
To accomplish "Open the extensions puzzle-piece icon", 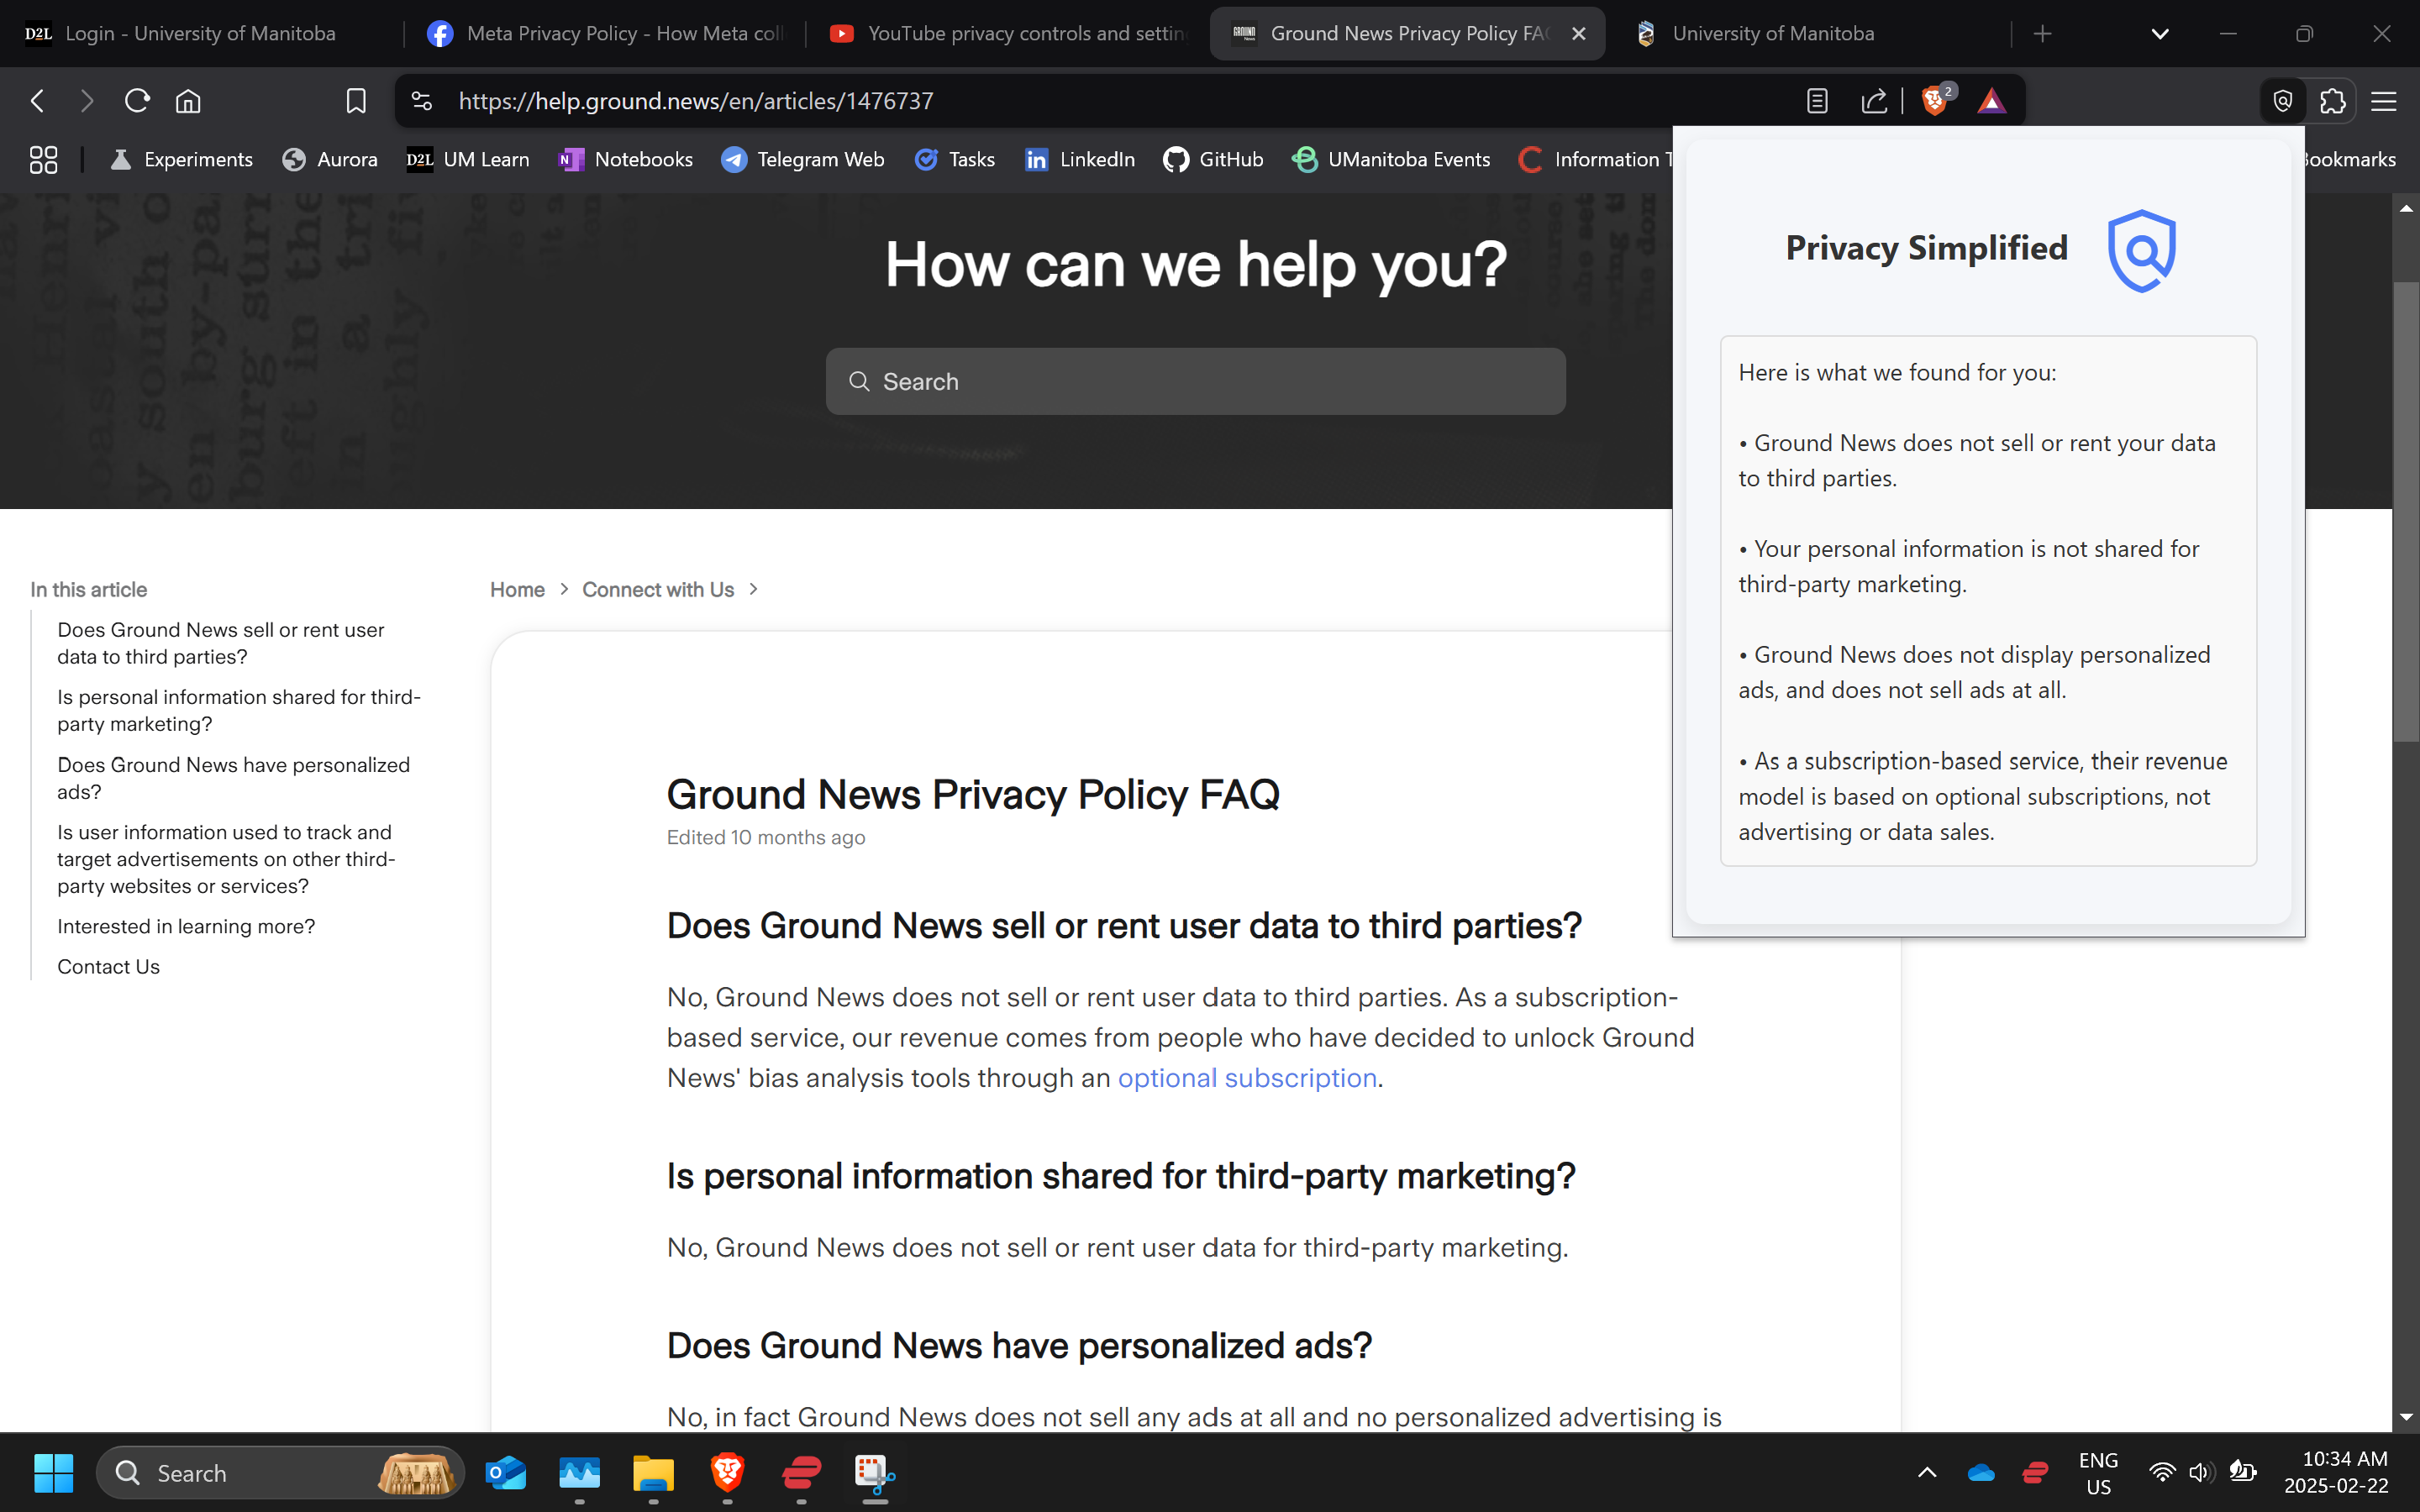I will tap(2333, 100).
